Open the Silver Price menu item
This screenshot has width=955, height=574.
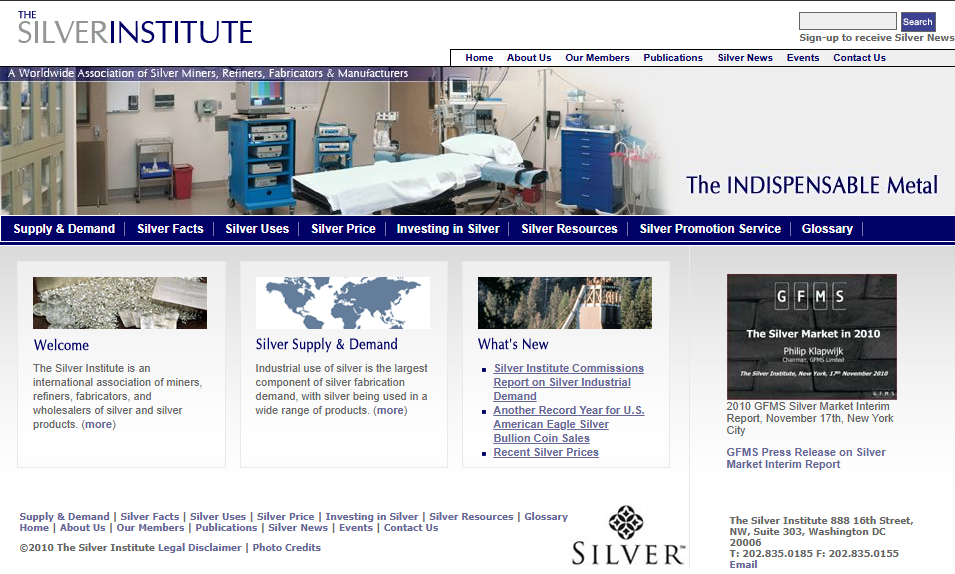point(343,229)
